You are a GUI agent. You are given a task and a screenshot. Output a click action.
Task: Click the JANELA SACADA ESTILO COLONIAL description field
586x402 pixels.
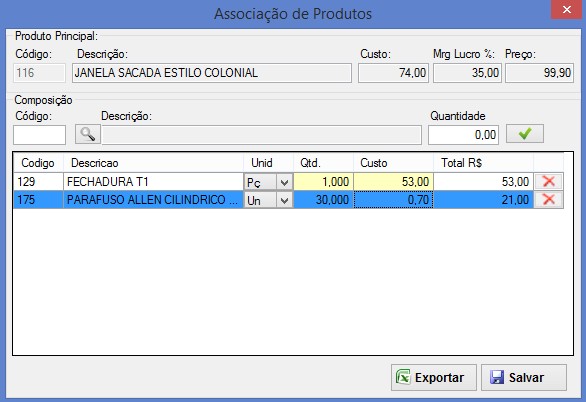[212, 73]
